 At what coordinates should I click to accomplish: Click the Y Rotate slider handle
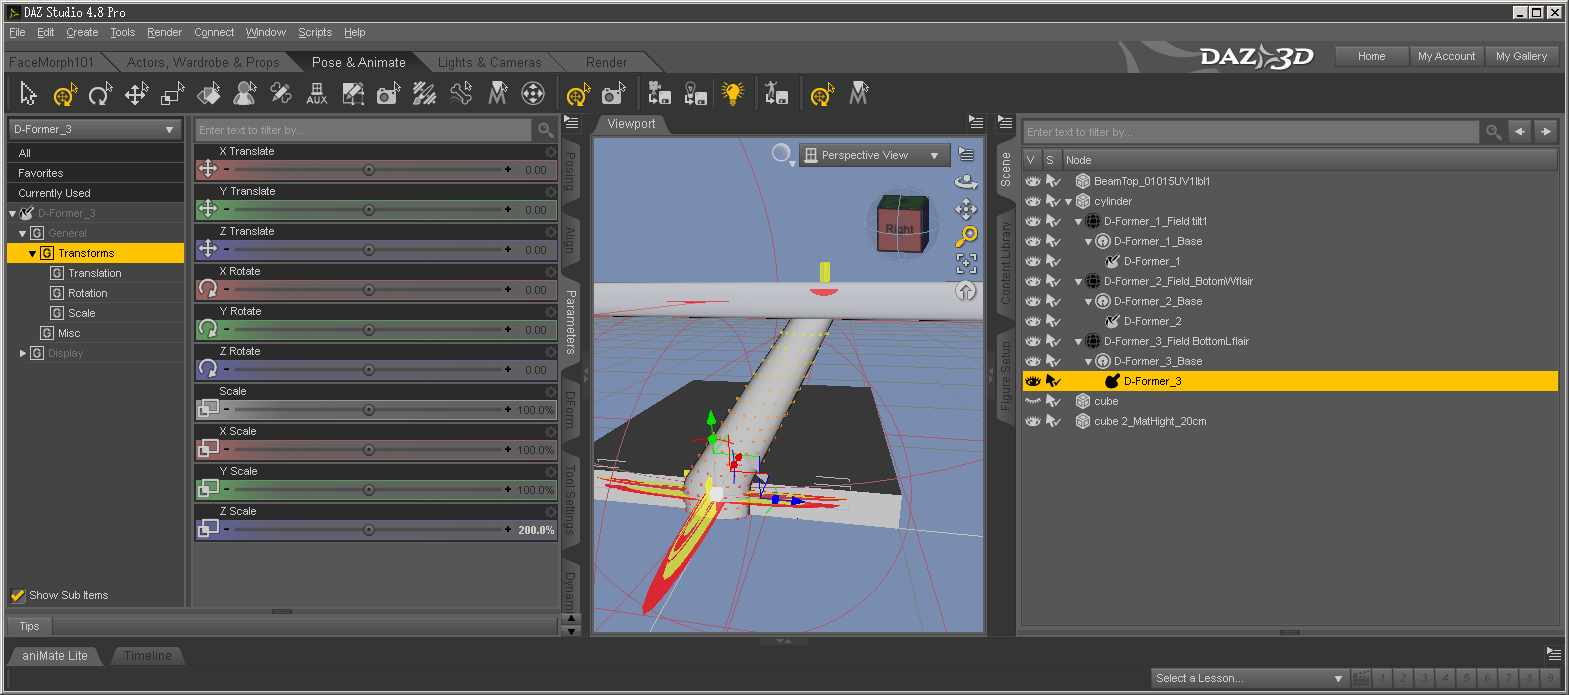click(369, 330)
